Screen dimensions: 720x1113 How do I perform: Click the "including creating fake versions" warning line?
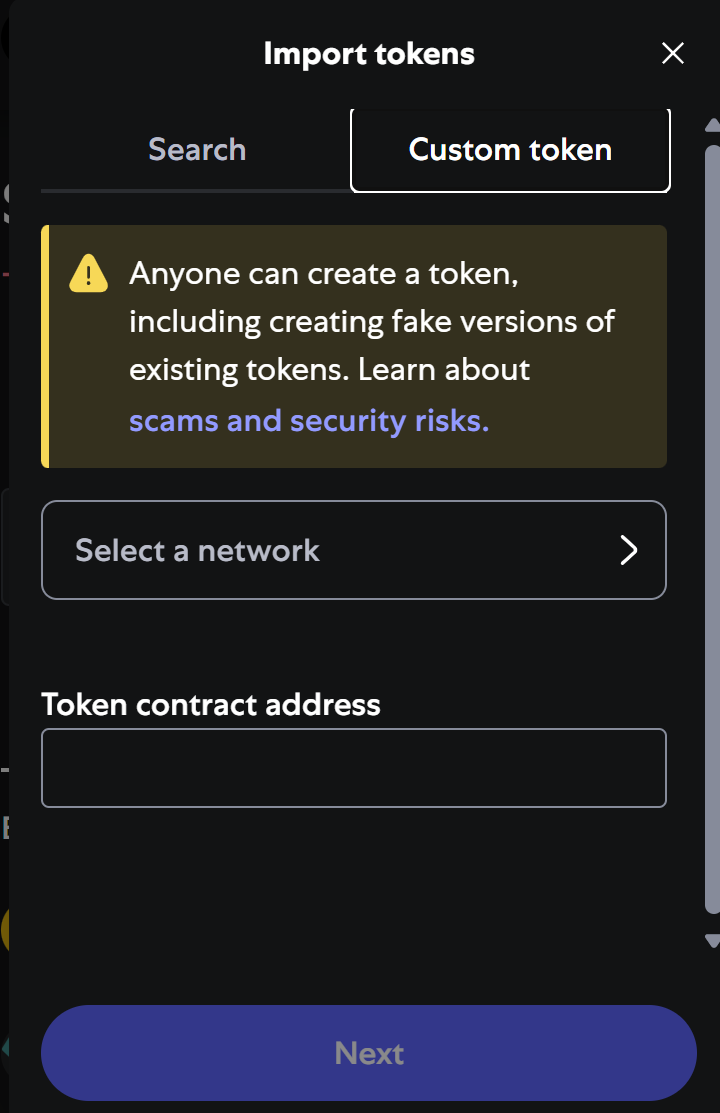point(372,322)
